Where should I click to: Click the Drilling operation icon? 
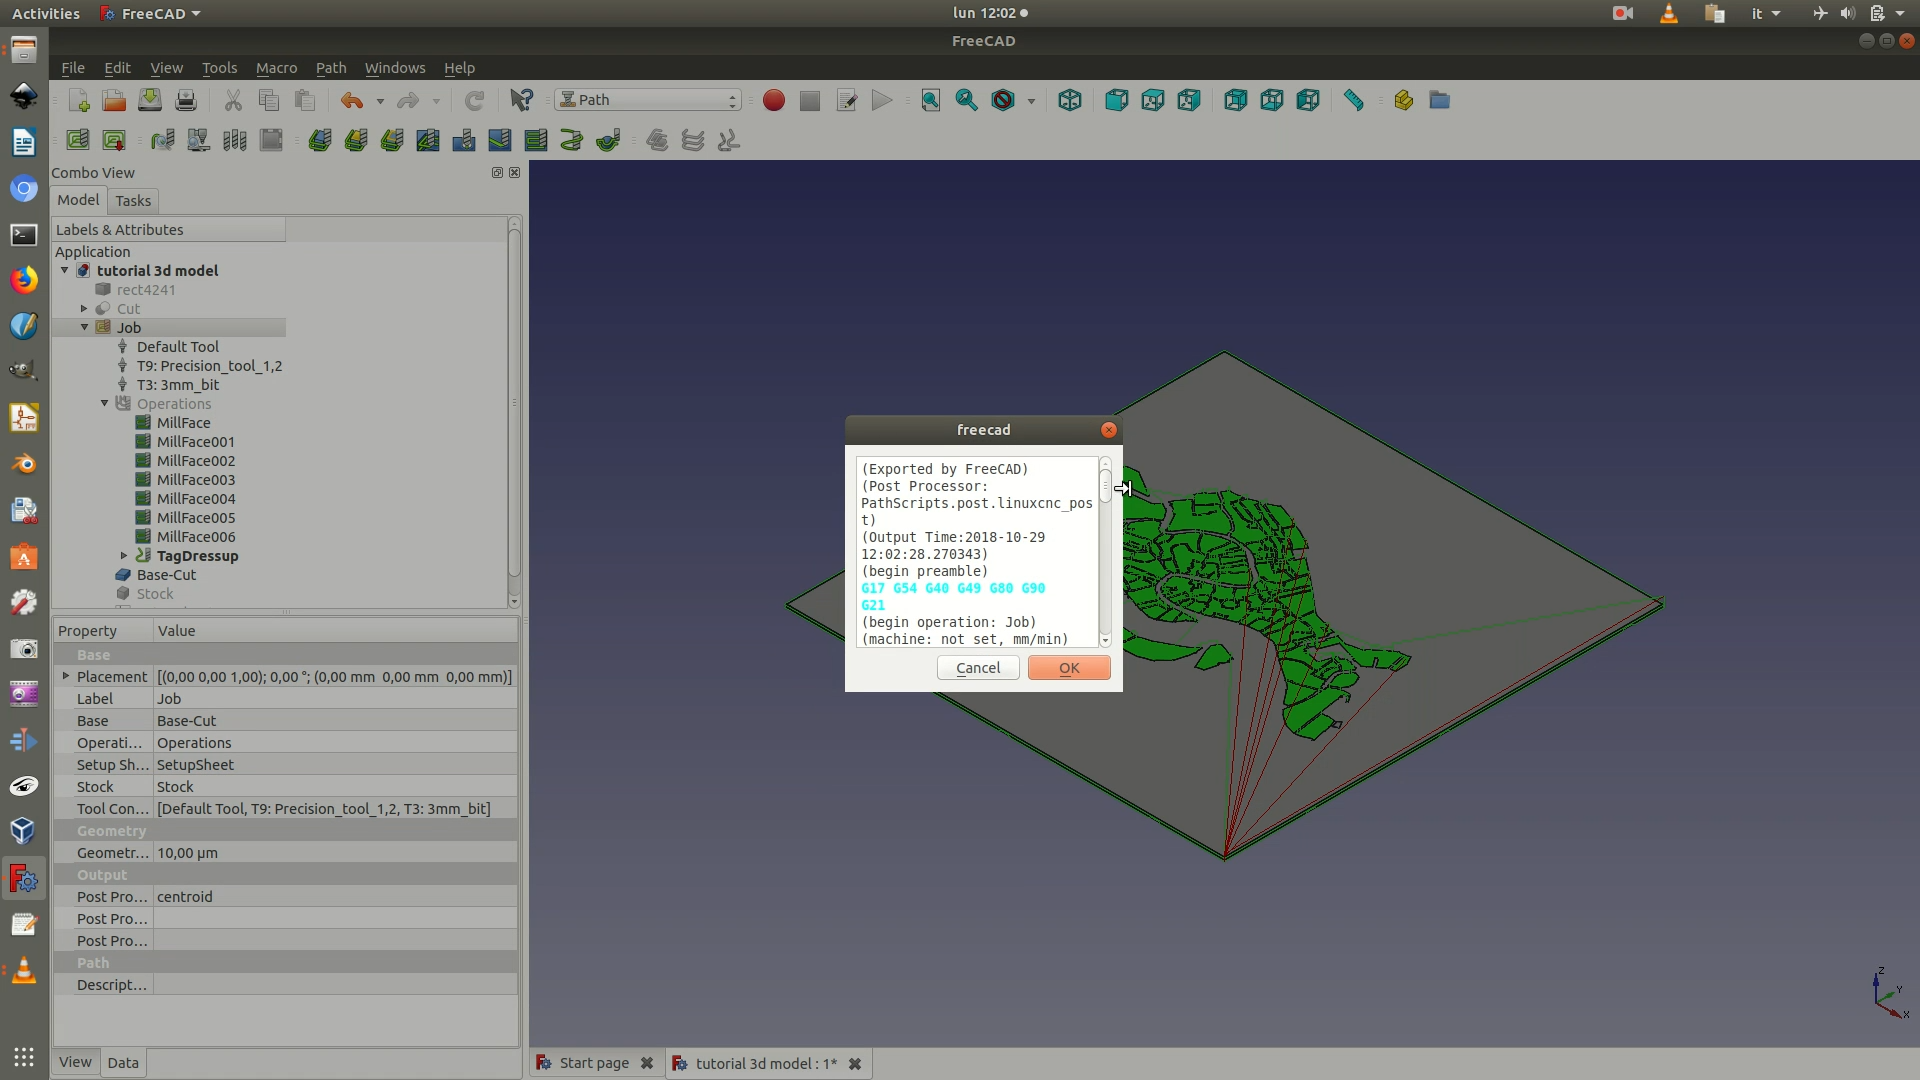coord(464,140)
